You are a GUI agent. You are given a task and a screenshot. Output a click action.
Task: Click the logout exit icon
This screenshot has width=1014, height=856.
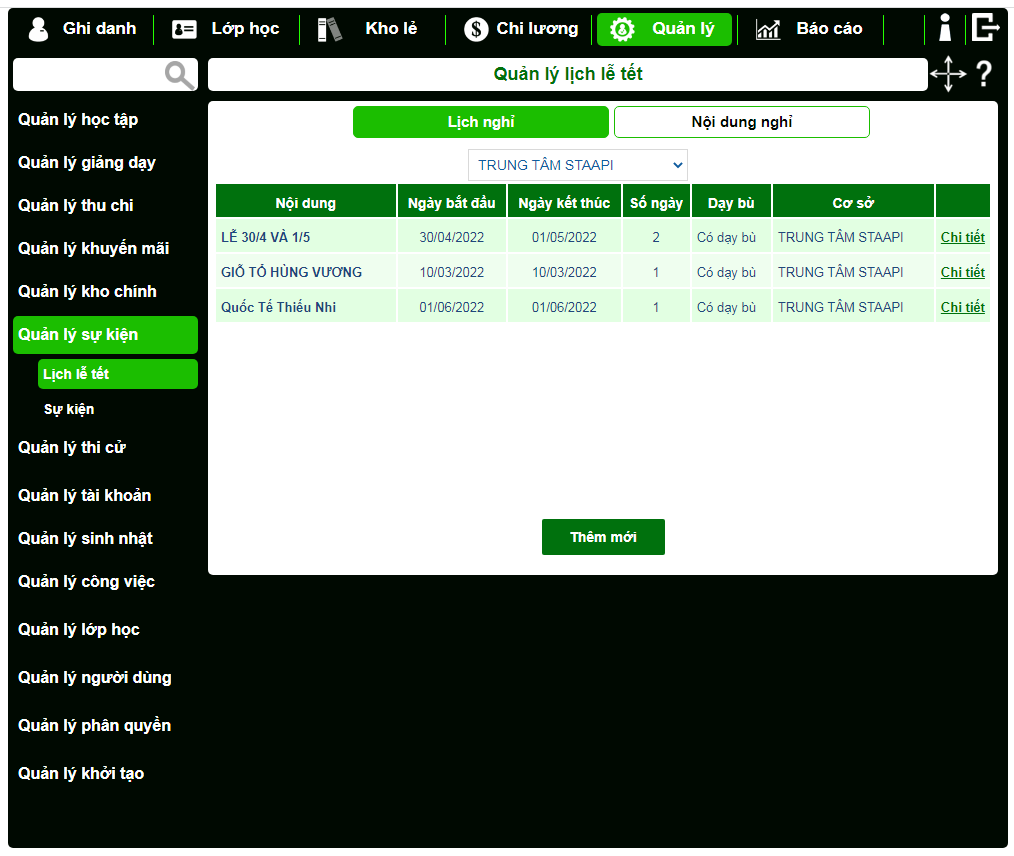(x=985, y=28)
